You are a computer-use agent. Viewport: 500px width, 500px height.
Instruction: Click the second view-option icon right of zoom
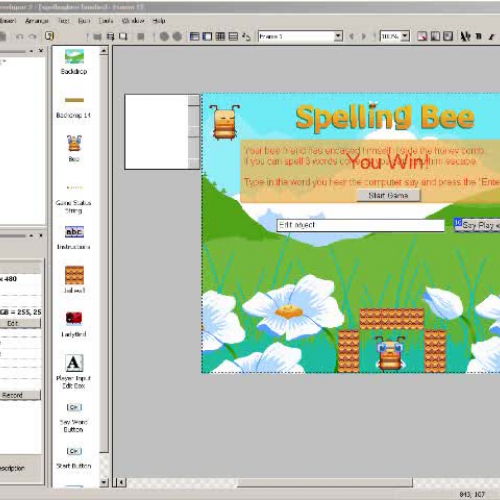tap(435, 36)
